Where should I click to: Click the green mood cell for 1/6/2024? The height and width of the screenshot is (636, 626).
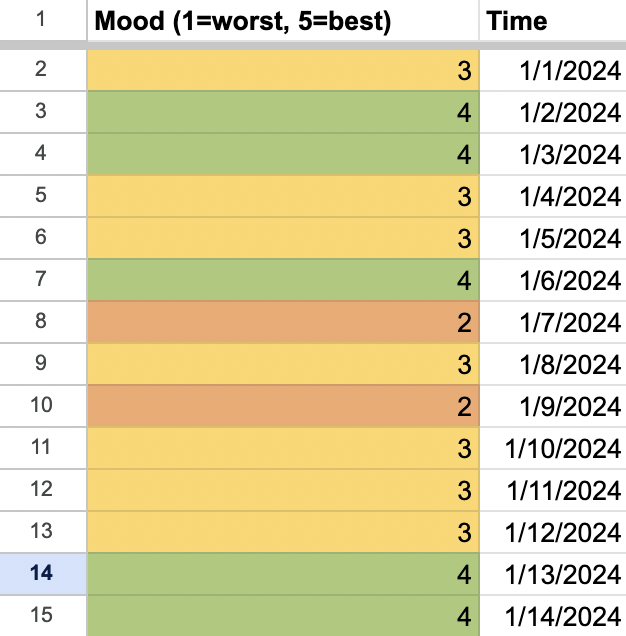click(x=282, y=280)
